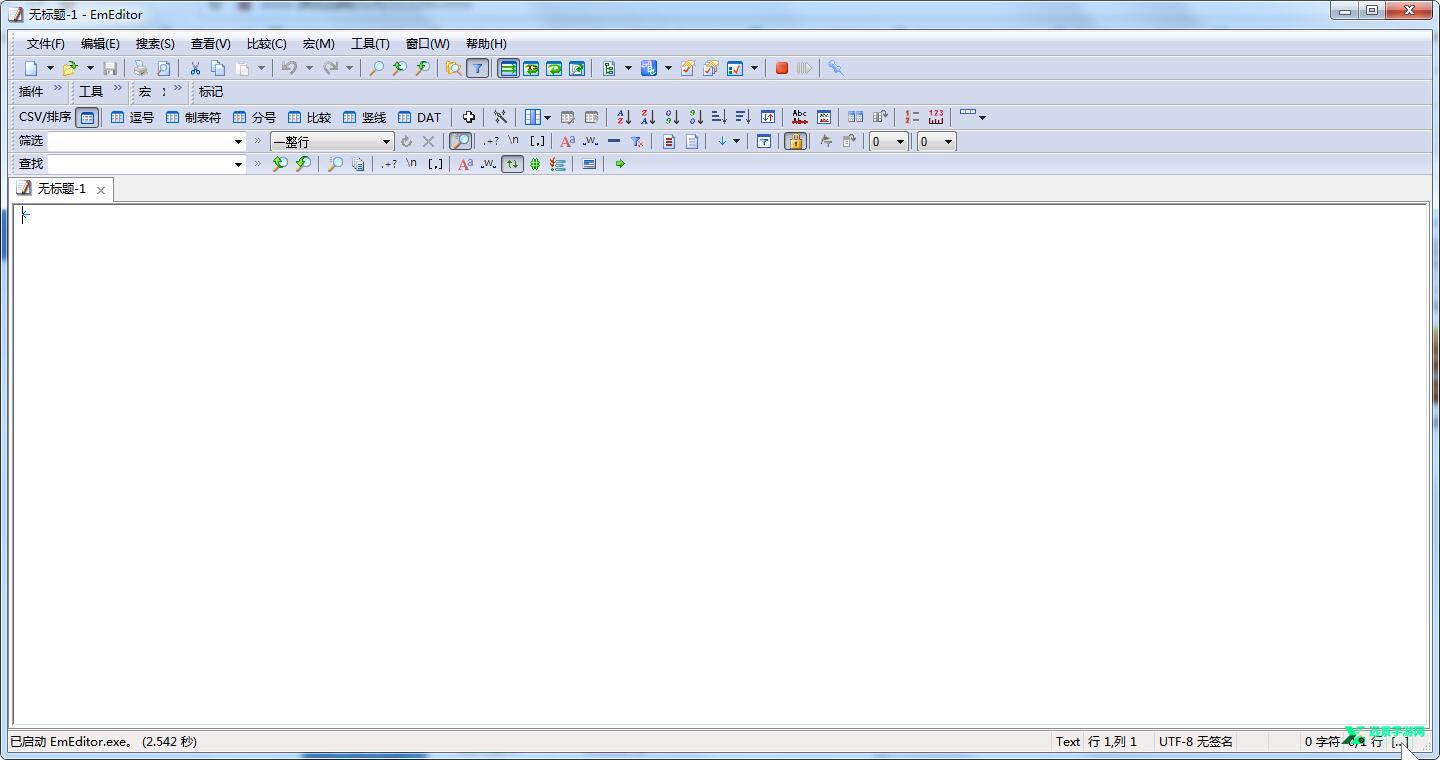Toggle whole-word matching in the find bar

click(488, 164)
